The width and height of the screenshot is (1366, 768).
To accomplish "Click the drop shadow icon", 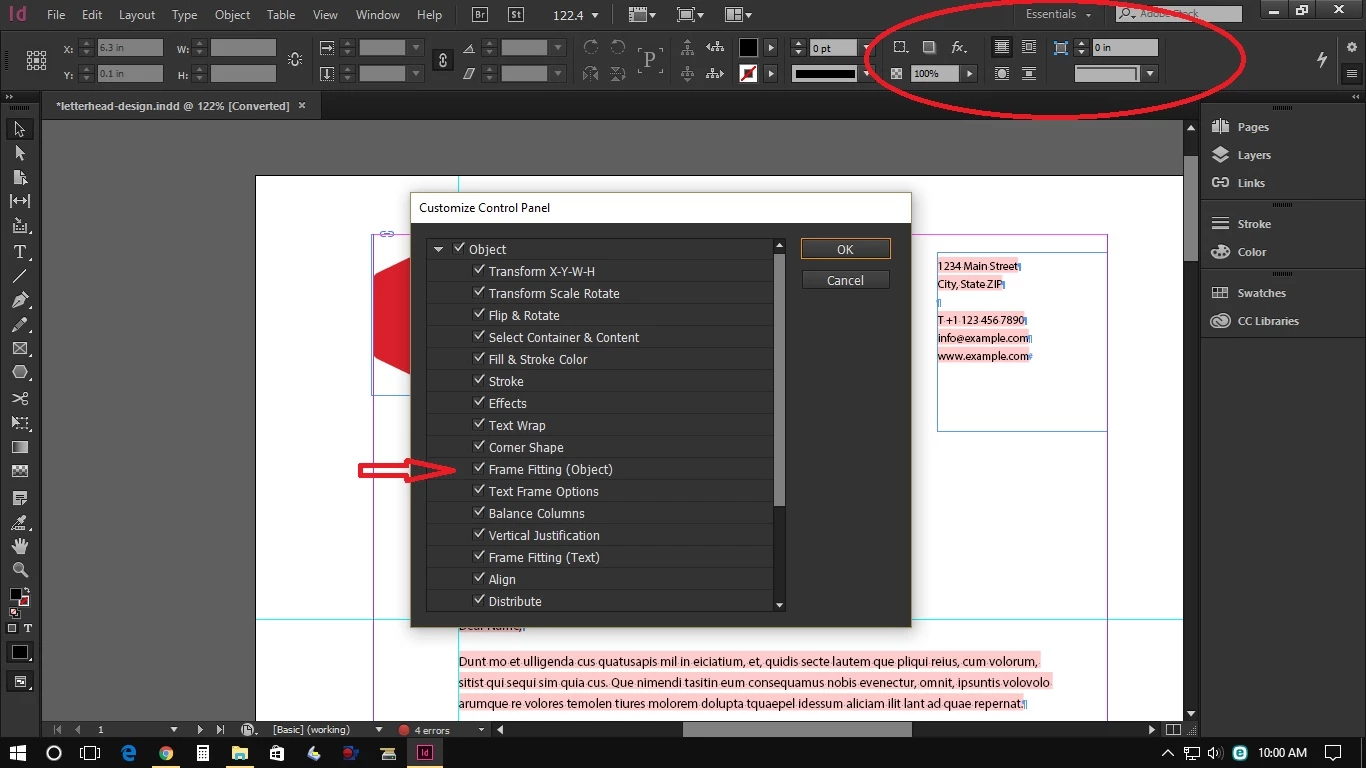I will pos(929,47).
